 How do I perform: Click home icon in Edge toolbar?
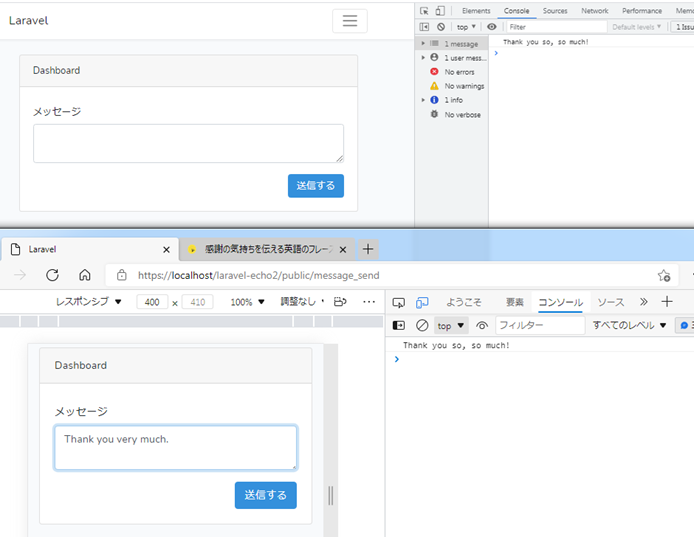pos(85,275)
